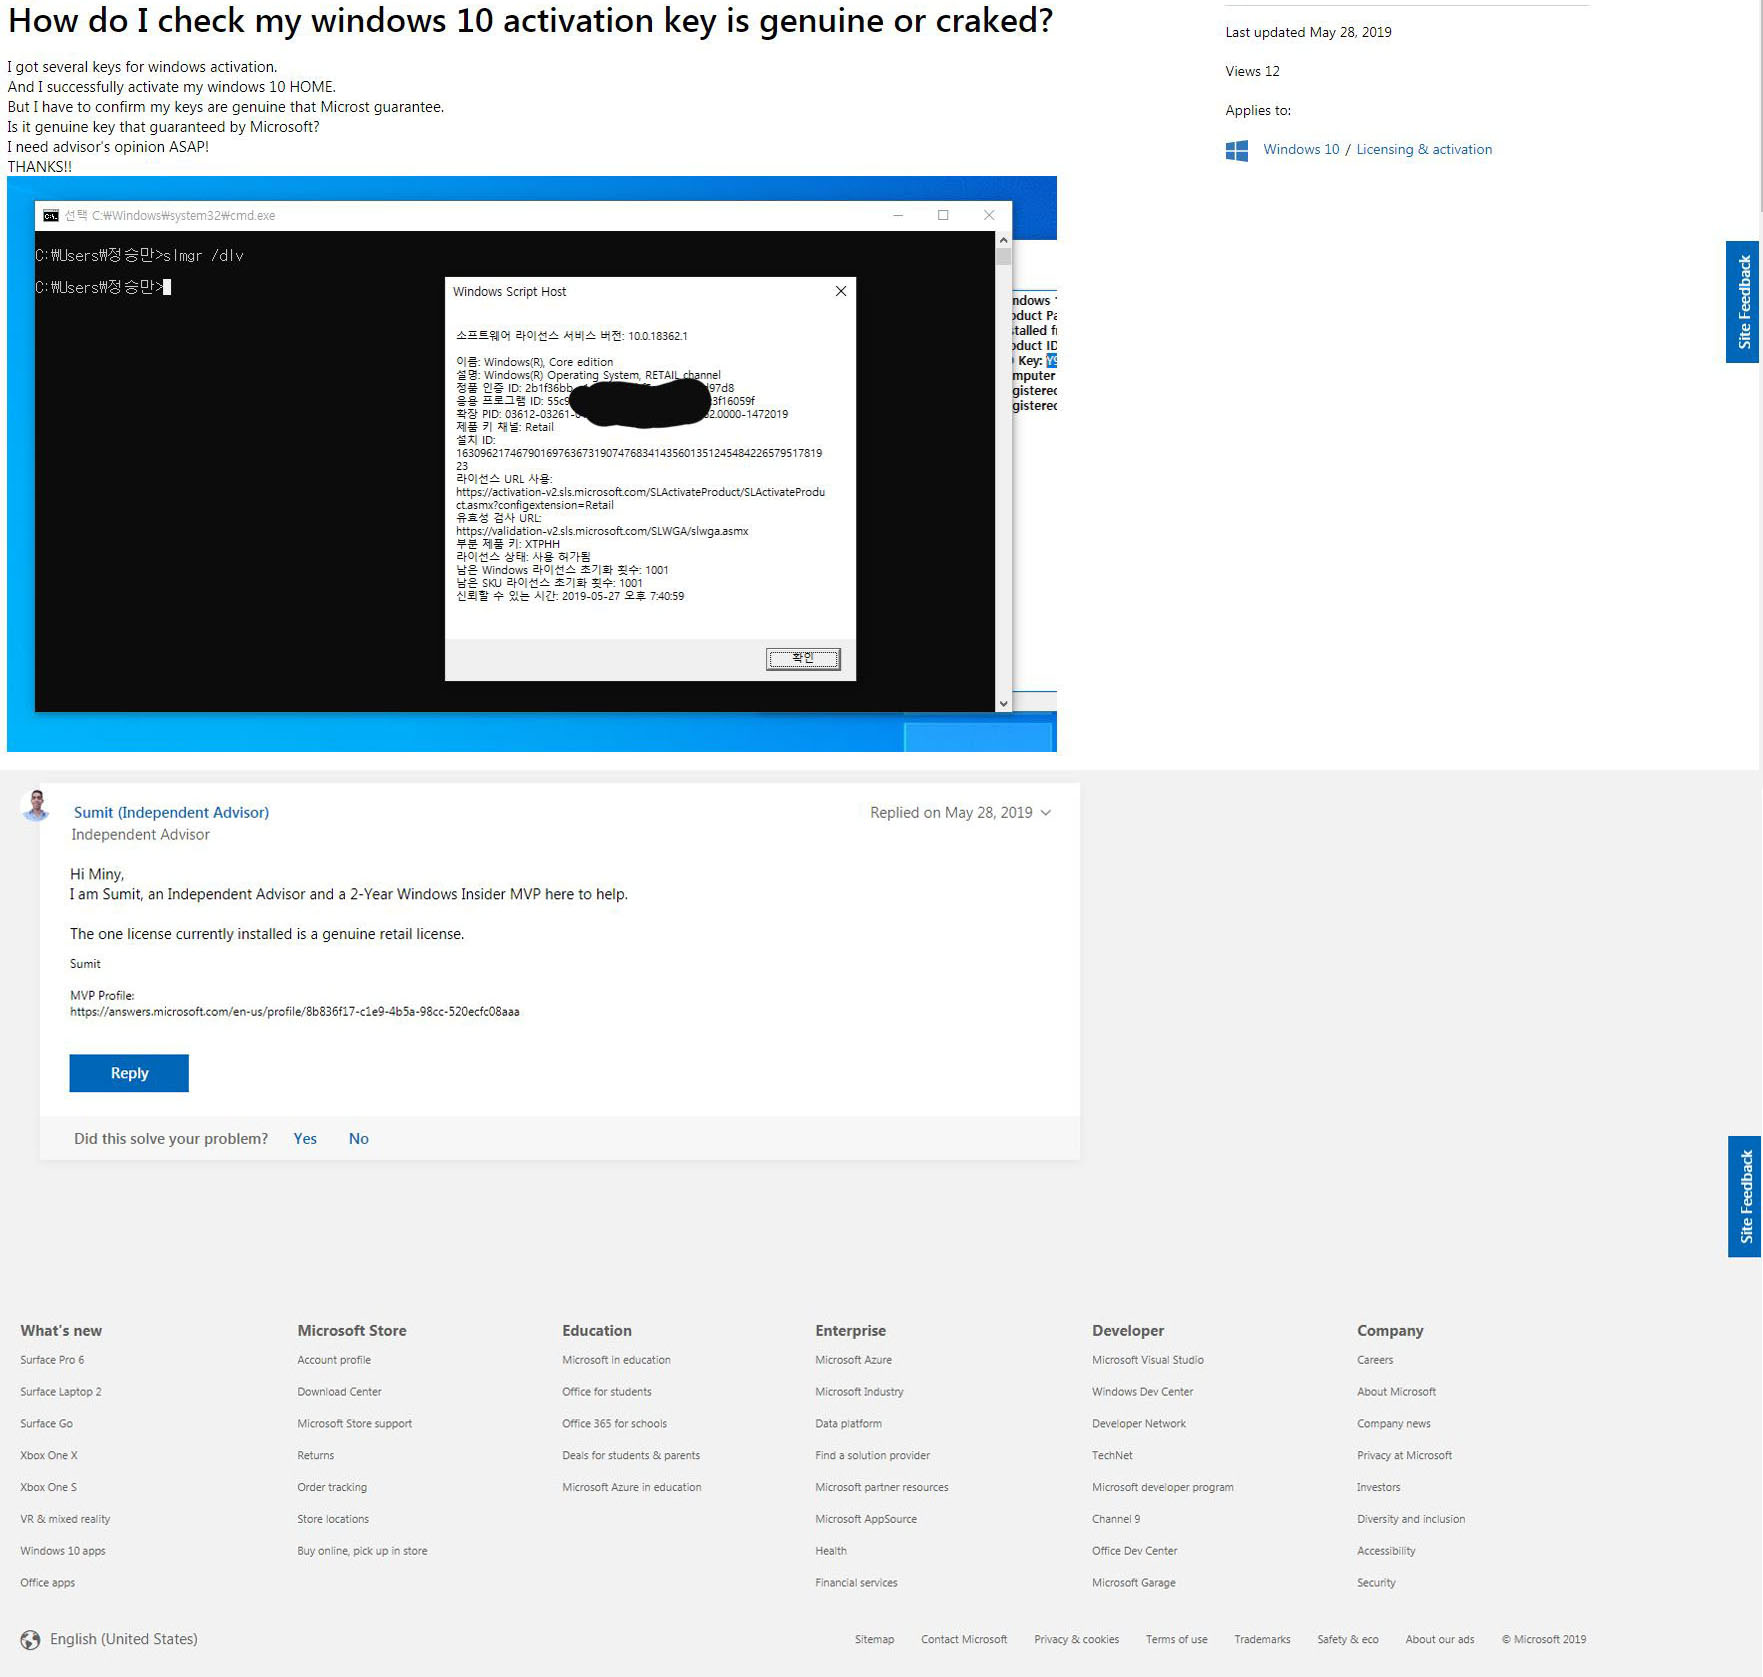Viewport: 1763px width, 1677px height.
Task: Go to Store locations link
Action: click(x=333, y=1520)
